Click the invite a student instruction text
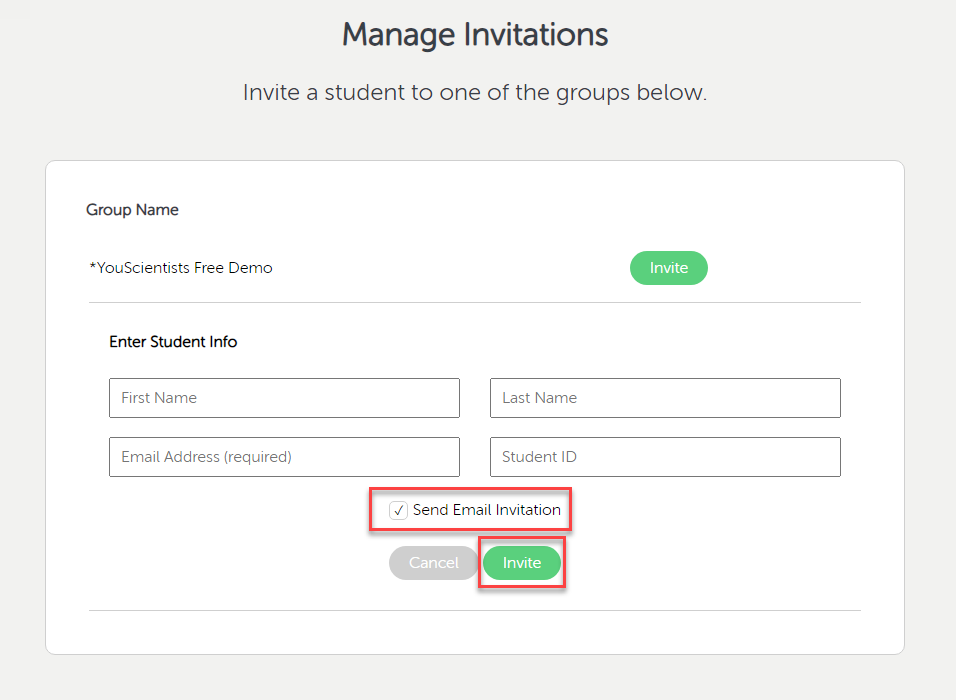 click(474, 92)
